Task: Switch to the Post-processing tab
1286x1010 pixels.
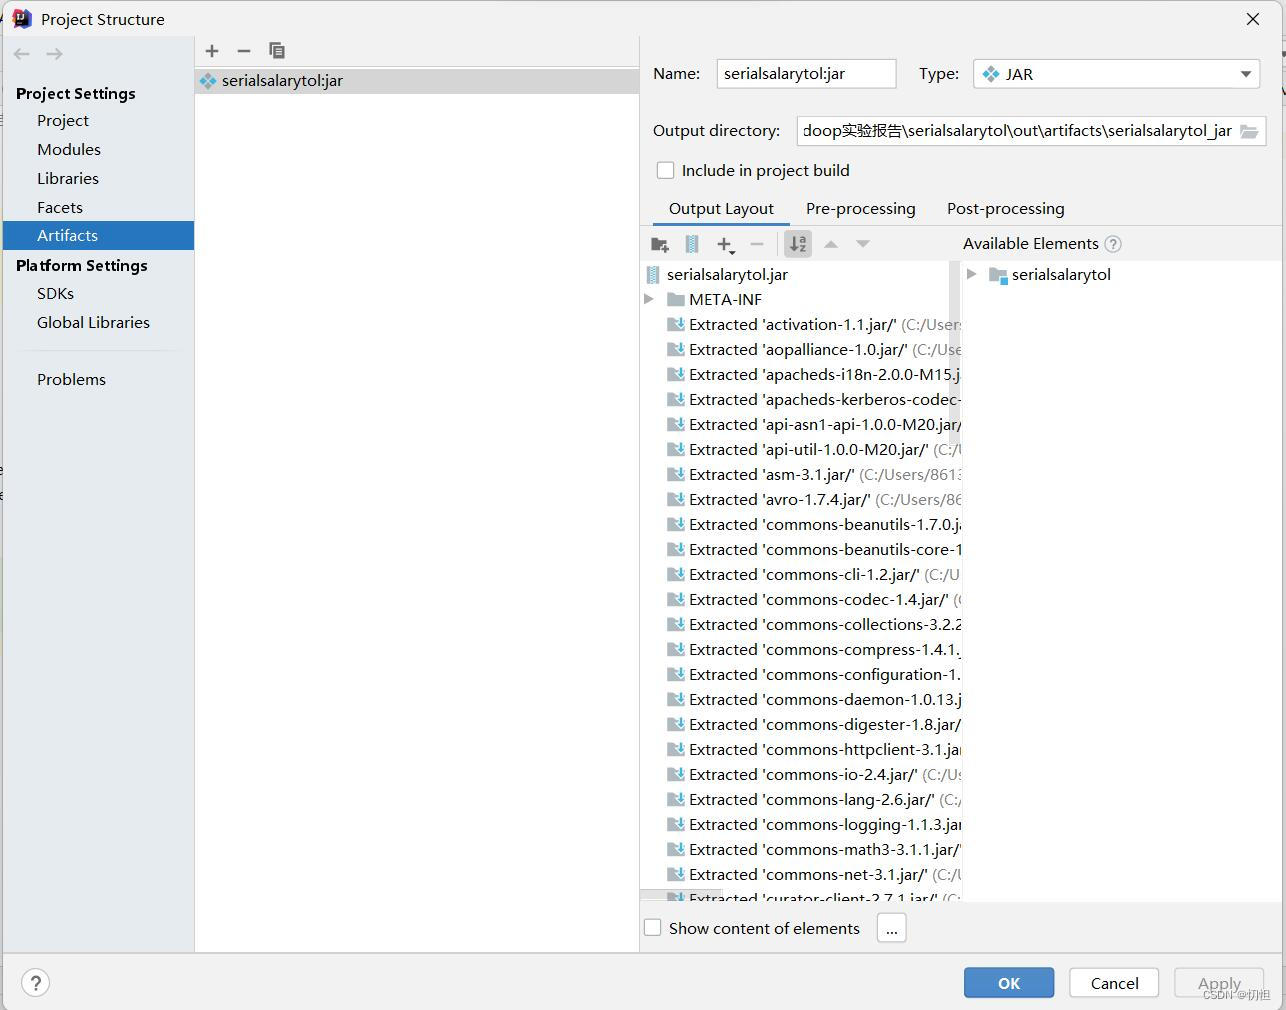Action: click(x=1006, y=209)
